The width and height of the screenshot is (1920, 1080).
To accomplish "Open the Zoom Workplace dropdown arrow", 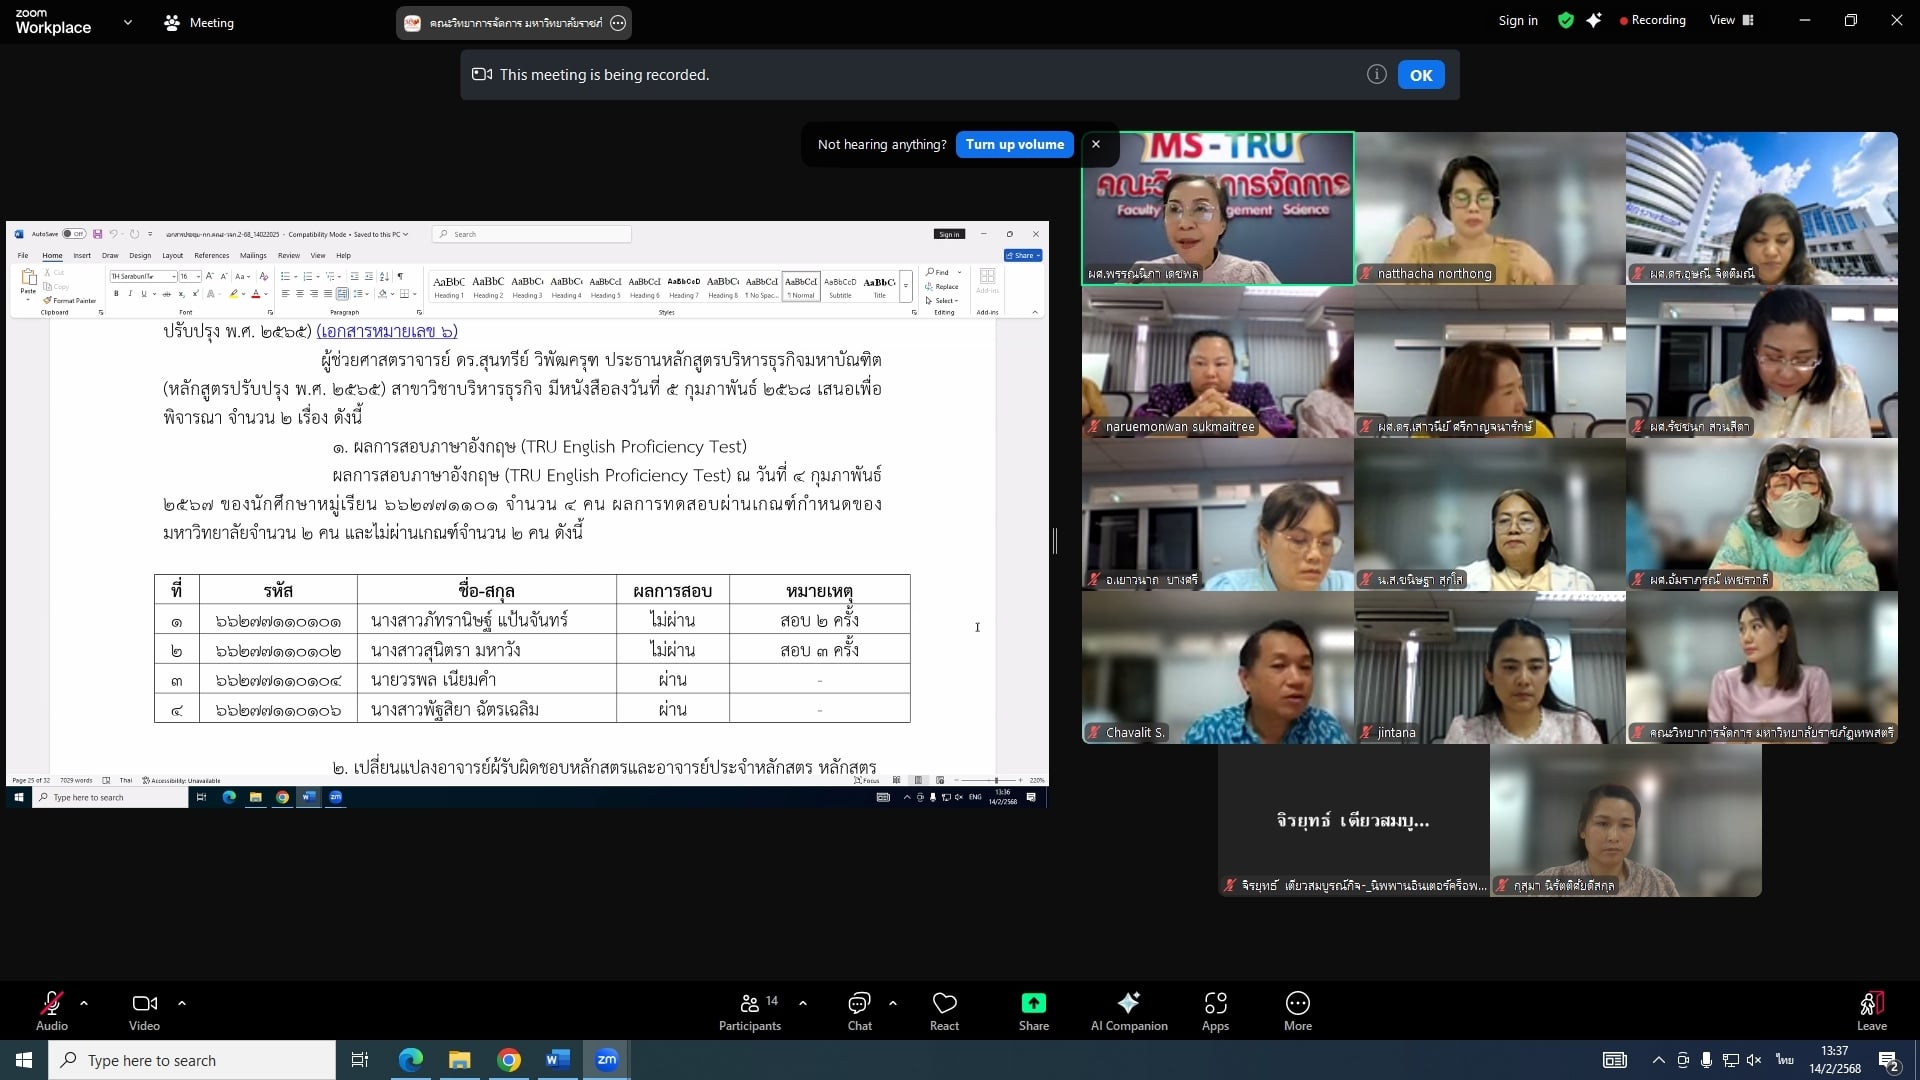I will 127,22.
